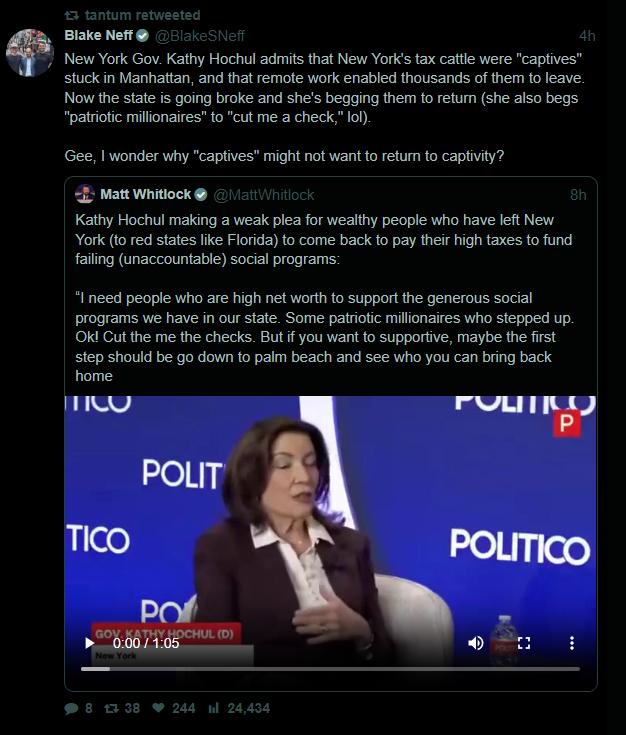Open Blake Neff display name link

(x=98, y=36)
